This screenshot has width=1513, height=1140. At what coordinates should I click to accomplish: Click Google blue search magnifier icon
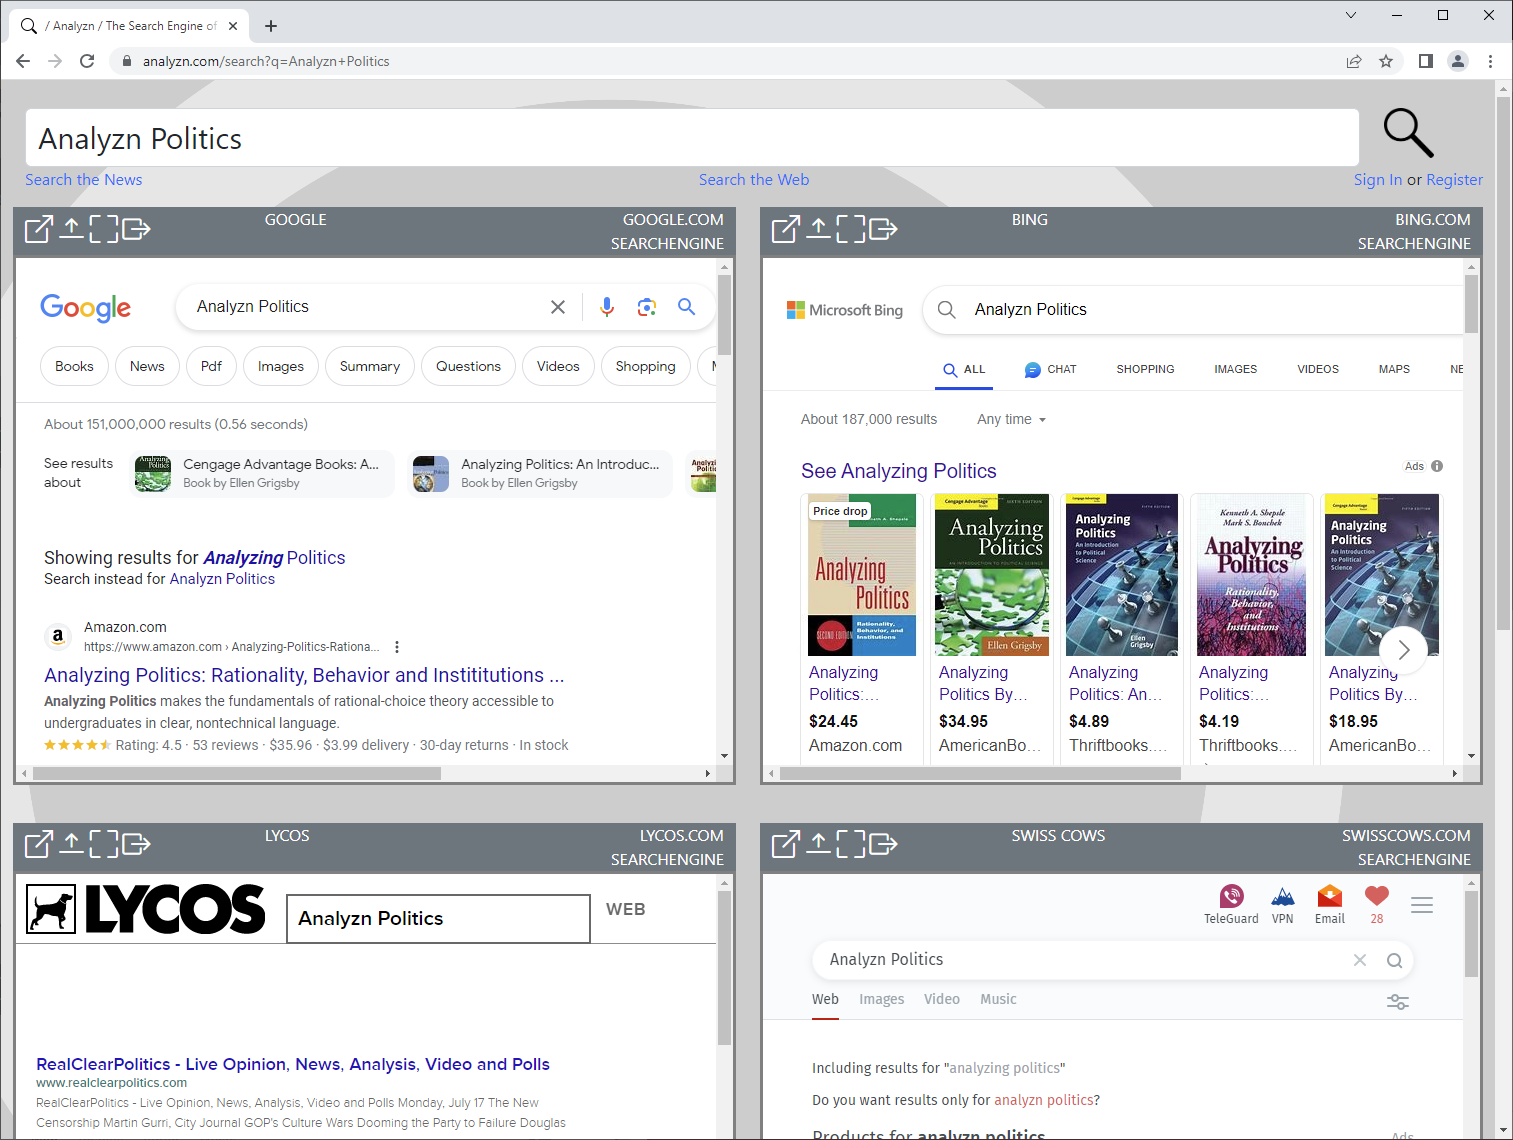[686, 307]
